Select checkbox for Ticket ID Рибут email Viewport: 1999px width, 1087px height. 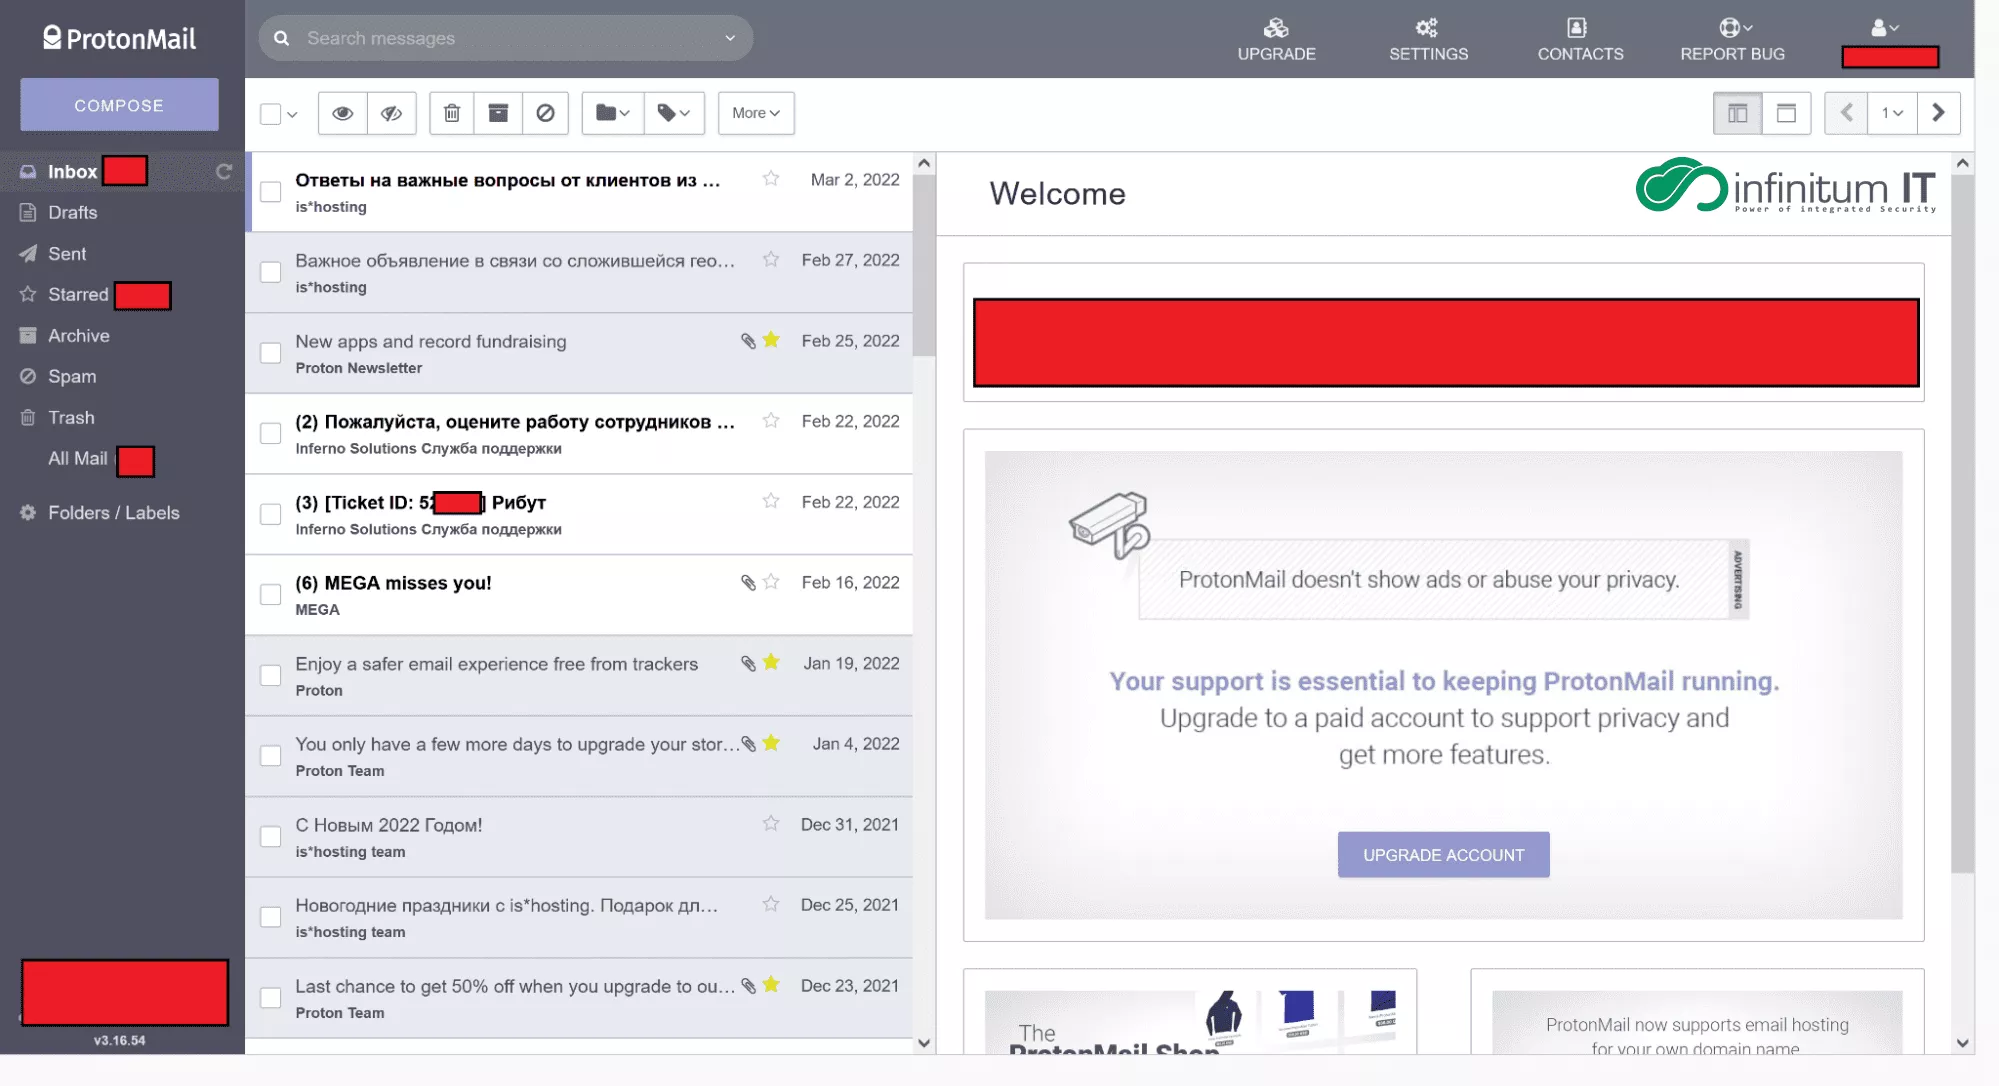coord(270,514)
